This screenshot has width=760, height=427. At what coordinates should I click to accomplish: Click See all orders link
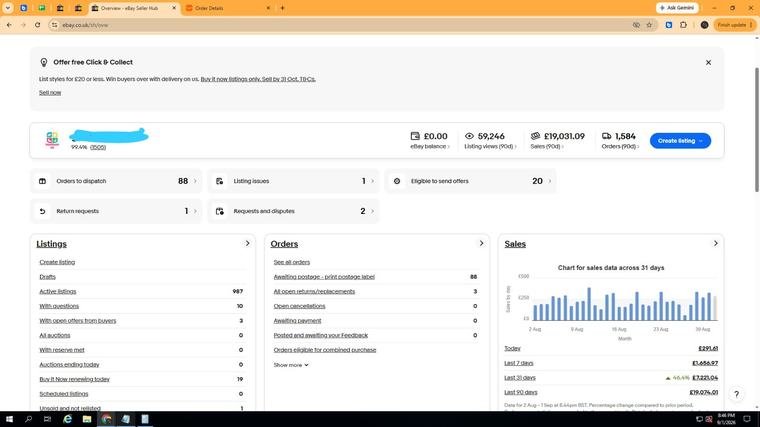[x=292, y=262]
